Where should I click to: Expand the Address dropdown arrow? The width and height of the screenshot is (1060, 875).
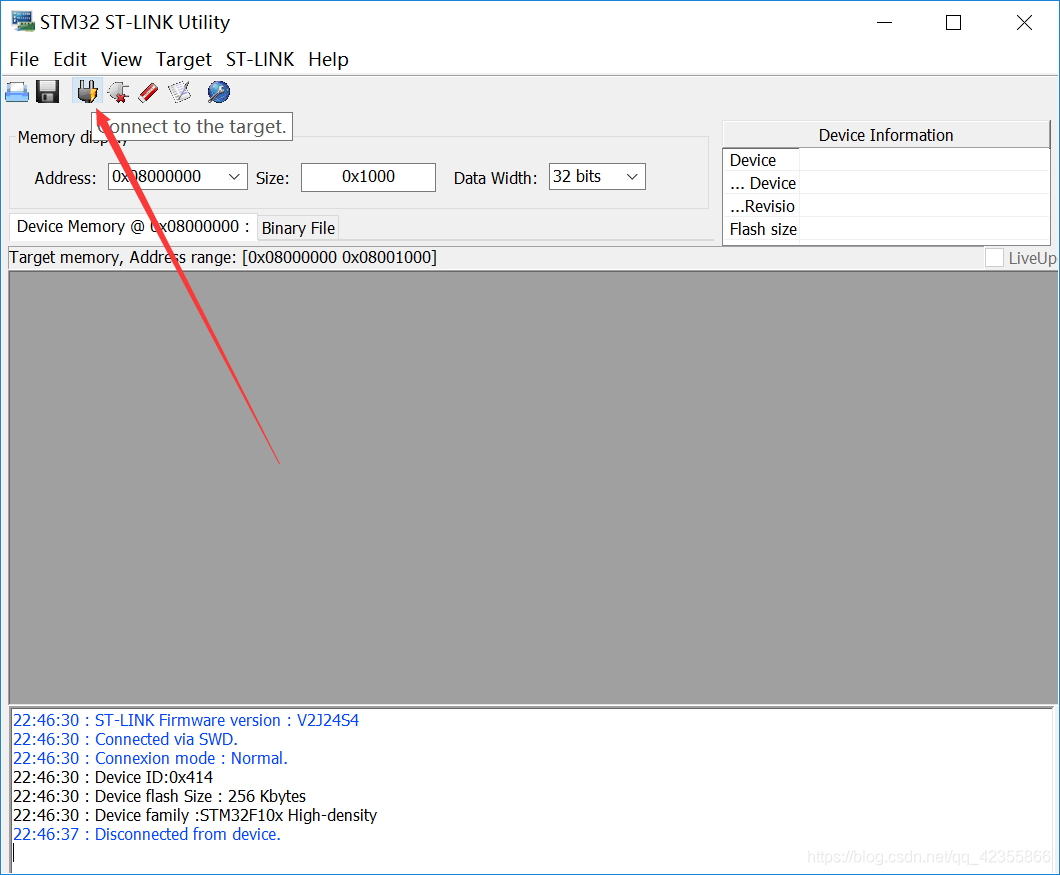click(x=234, y=177)
